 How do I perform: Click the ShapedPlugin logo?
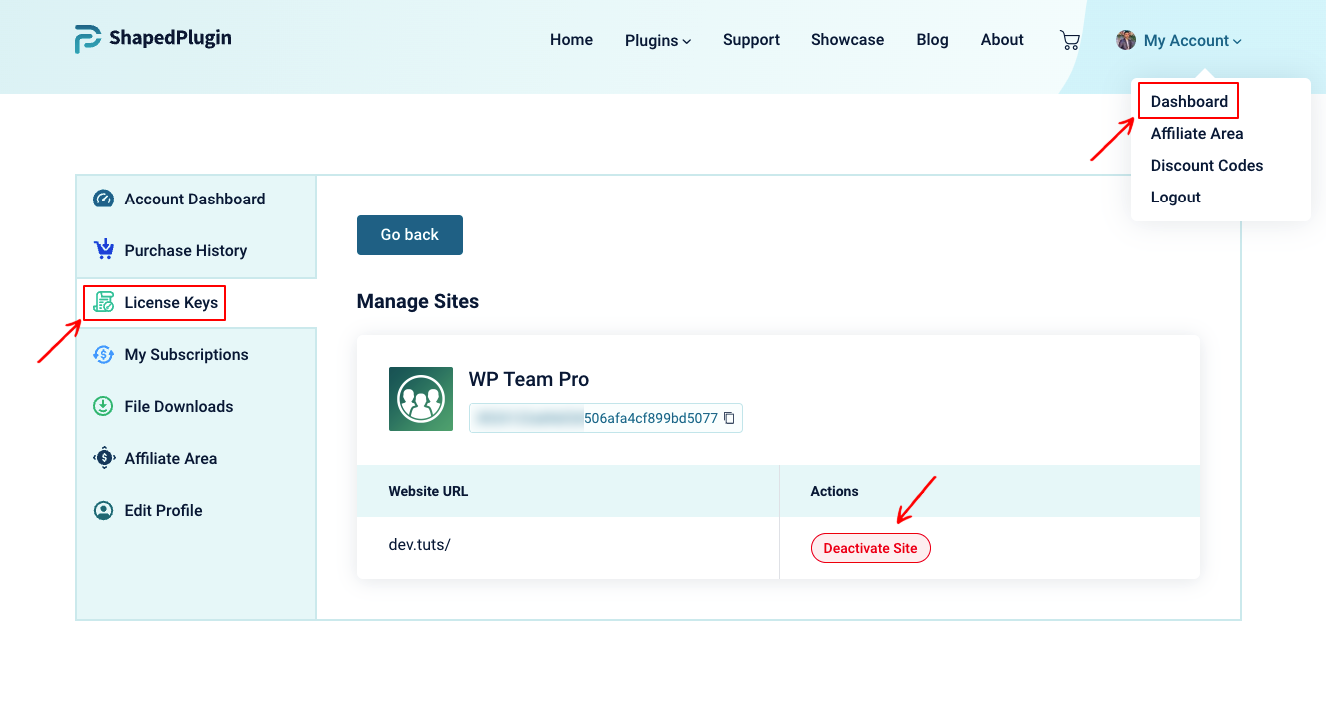click(153, 39)
